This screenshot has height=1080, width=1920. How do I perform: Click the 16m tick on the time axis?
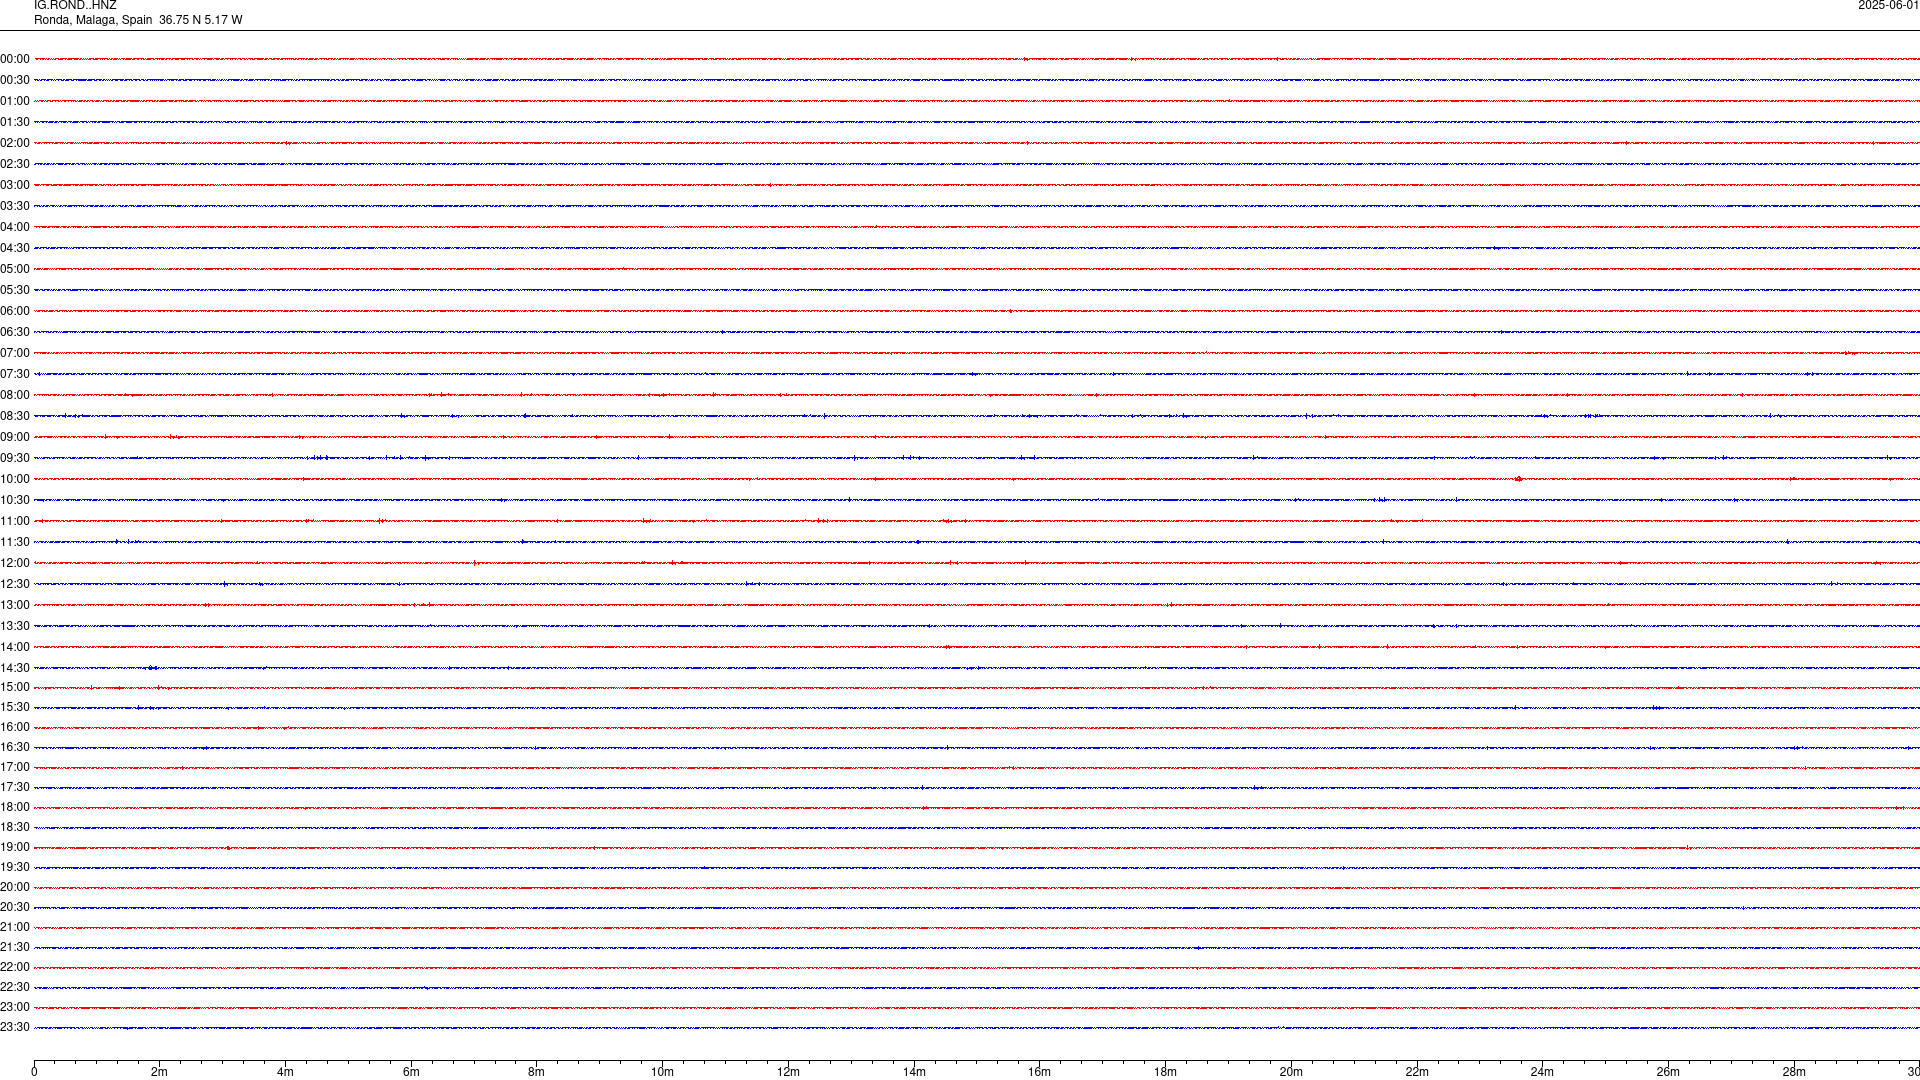tap(1039, 1072)
